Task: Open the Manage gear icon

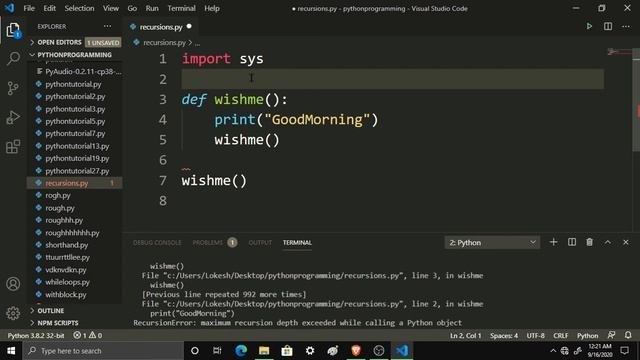Action: click(13, 313)
